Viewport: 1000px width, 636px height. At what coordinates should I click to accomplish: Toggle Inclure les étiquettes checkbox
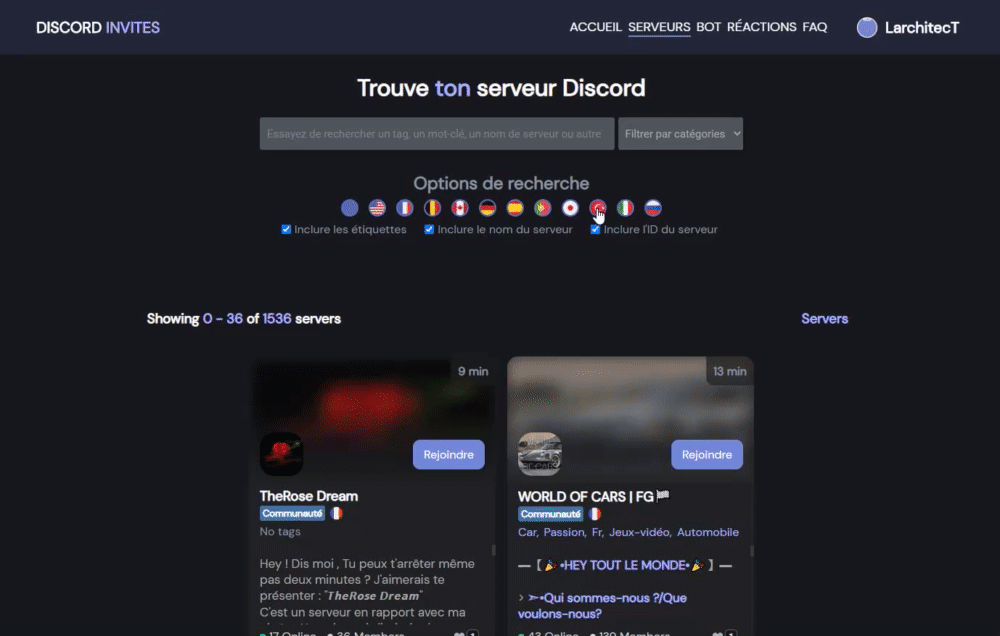click(286, 230)
